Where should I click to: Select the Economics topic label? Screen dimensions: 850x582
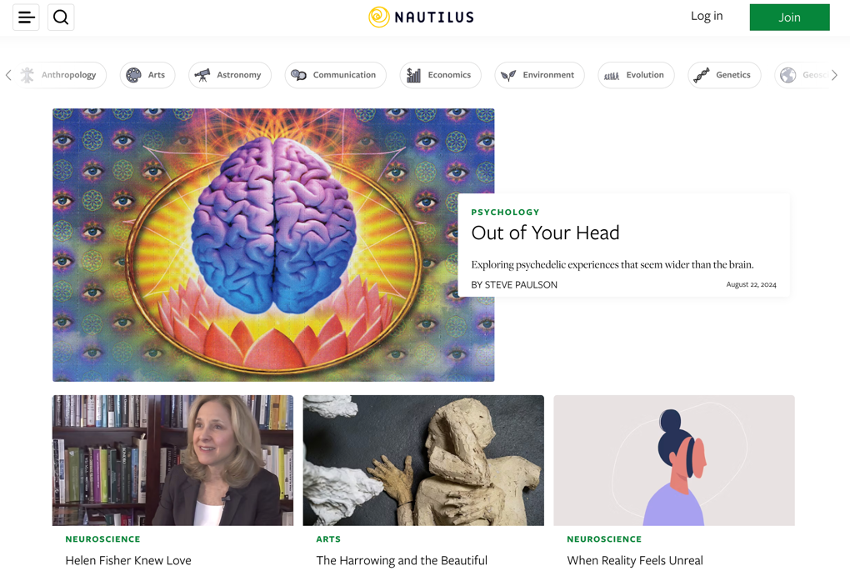[449, 75]
